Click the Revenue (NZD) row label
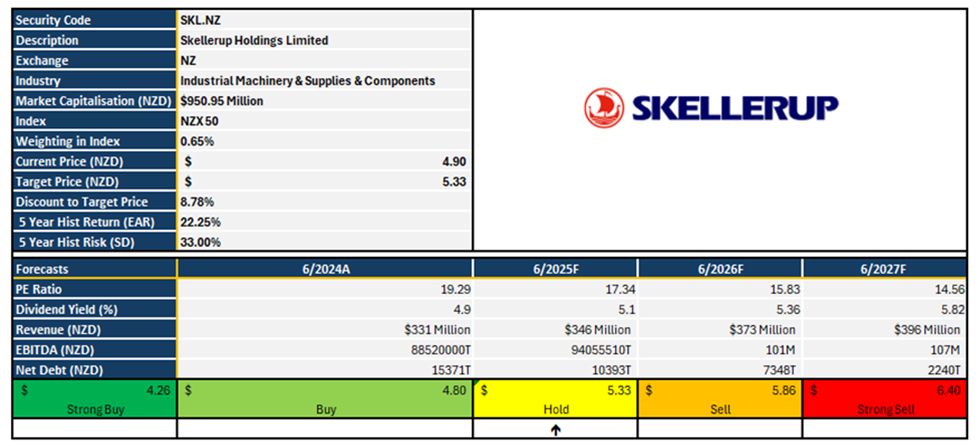The height and width of the screenshot is (447, 978). coord(94,329)
